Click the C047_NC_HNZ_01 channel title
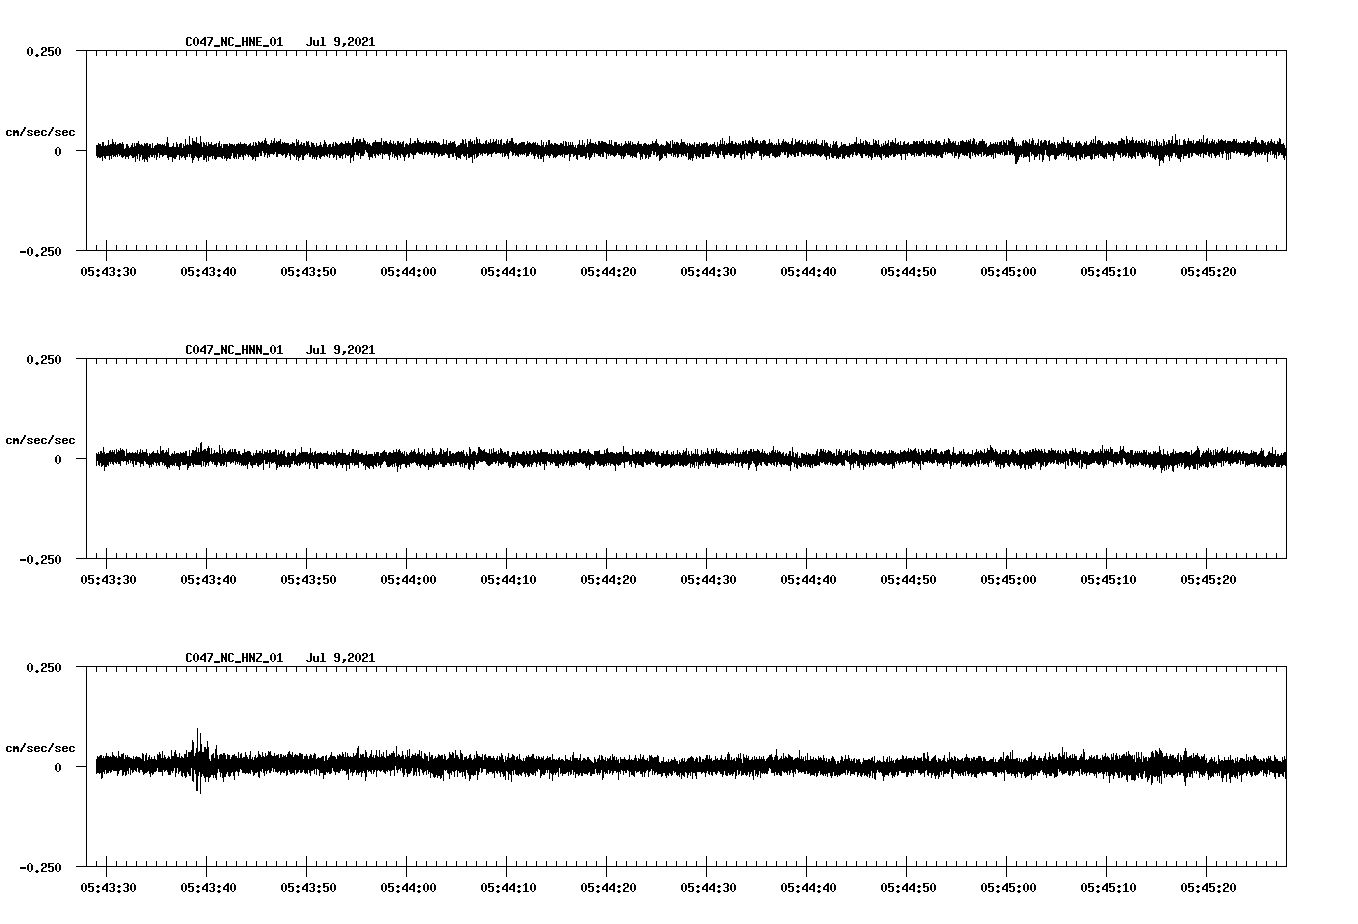This screenshot has width=1358, height=924. pyautogui.click(x=234, y=658)
